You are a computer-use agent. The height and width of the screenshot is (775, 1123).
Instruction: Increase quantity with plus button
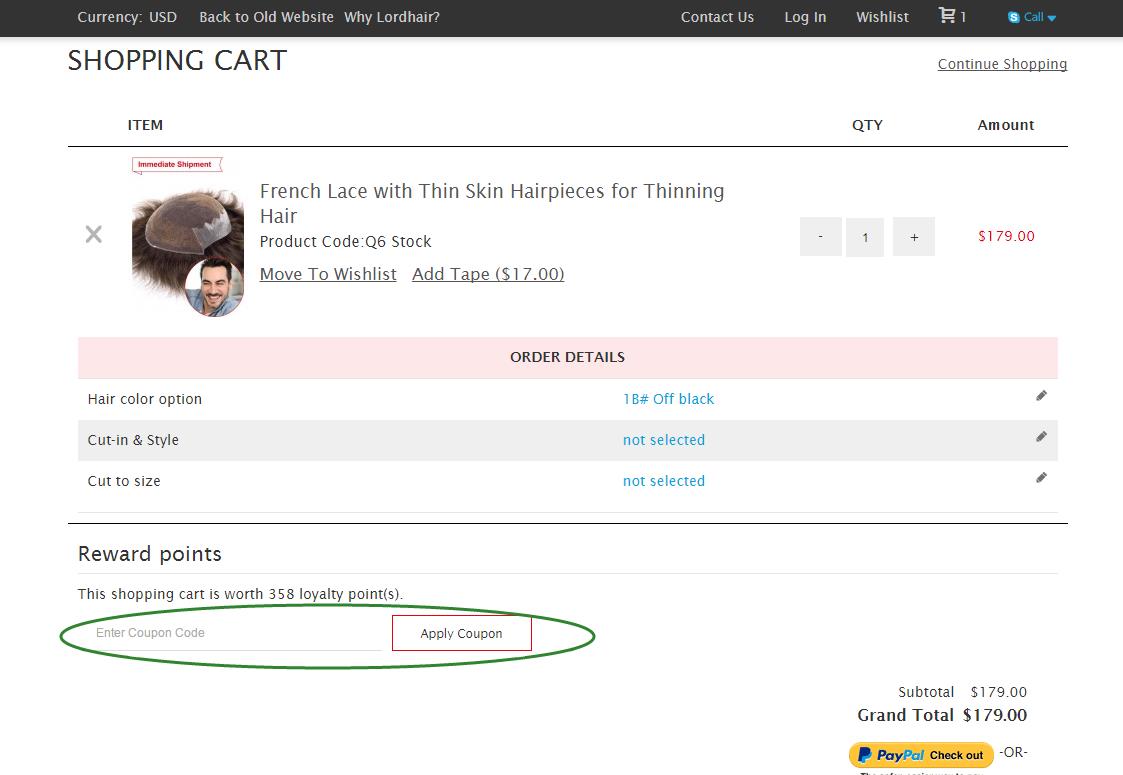pyautogui.click(x=913, y=237)
